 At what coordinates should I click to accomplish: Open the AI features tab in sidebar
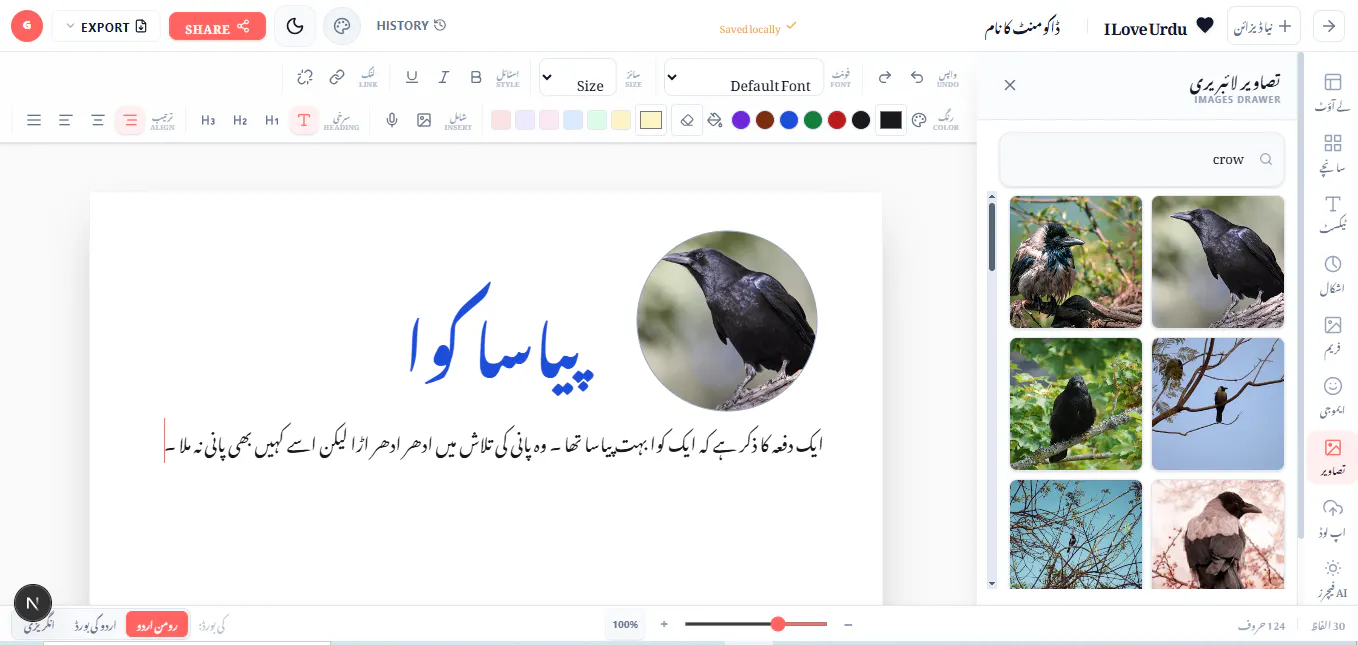[x=1332, y=579]
